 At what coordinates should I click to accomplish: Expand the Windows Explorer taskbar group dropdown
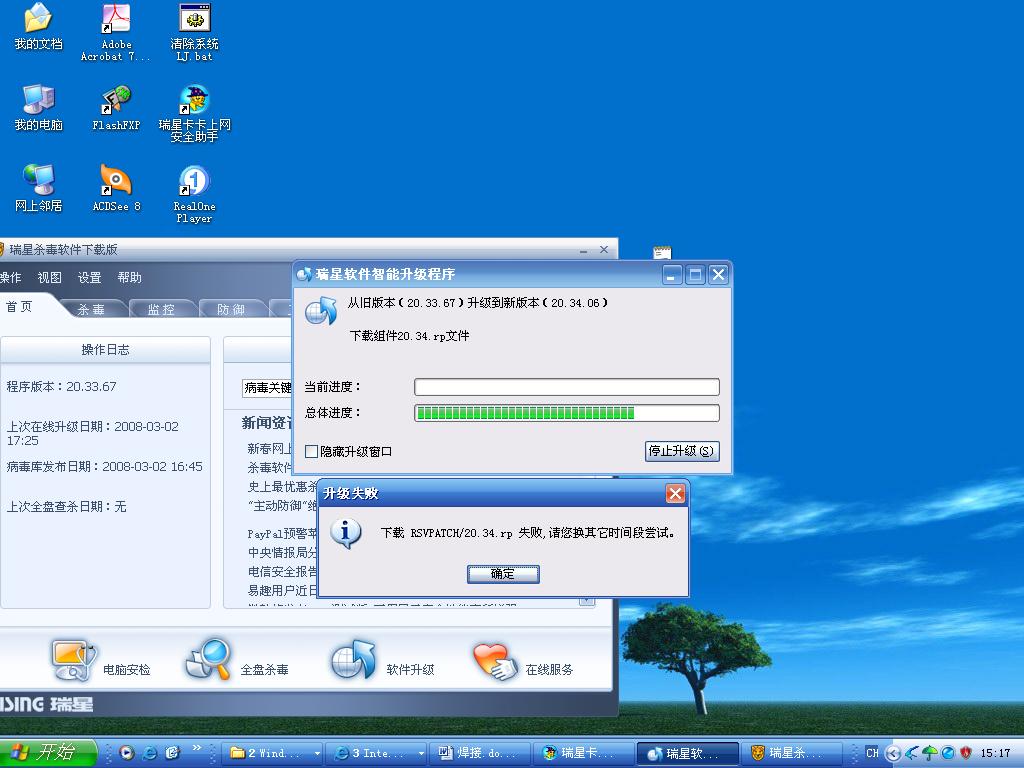pos(318,753)
